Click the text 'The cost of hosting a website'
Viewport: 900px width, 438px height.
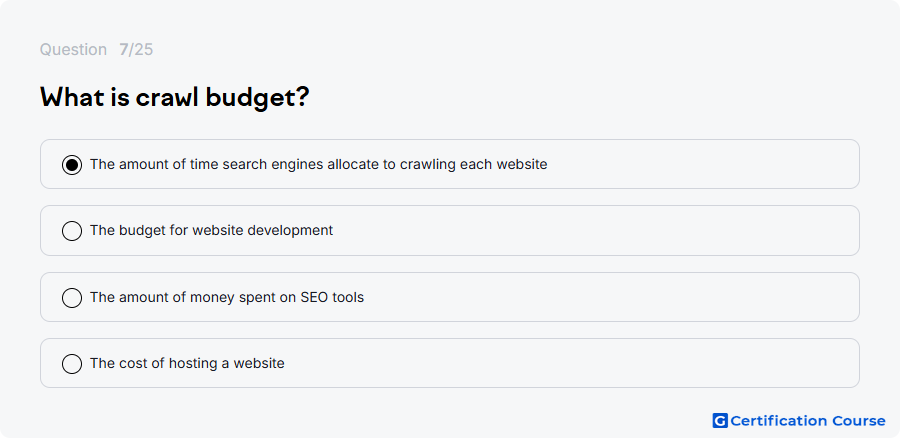point(187,363)
